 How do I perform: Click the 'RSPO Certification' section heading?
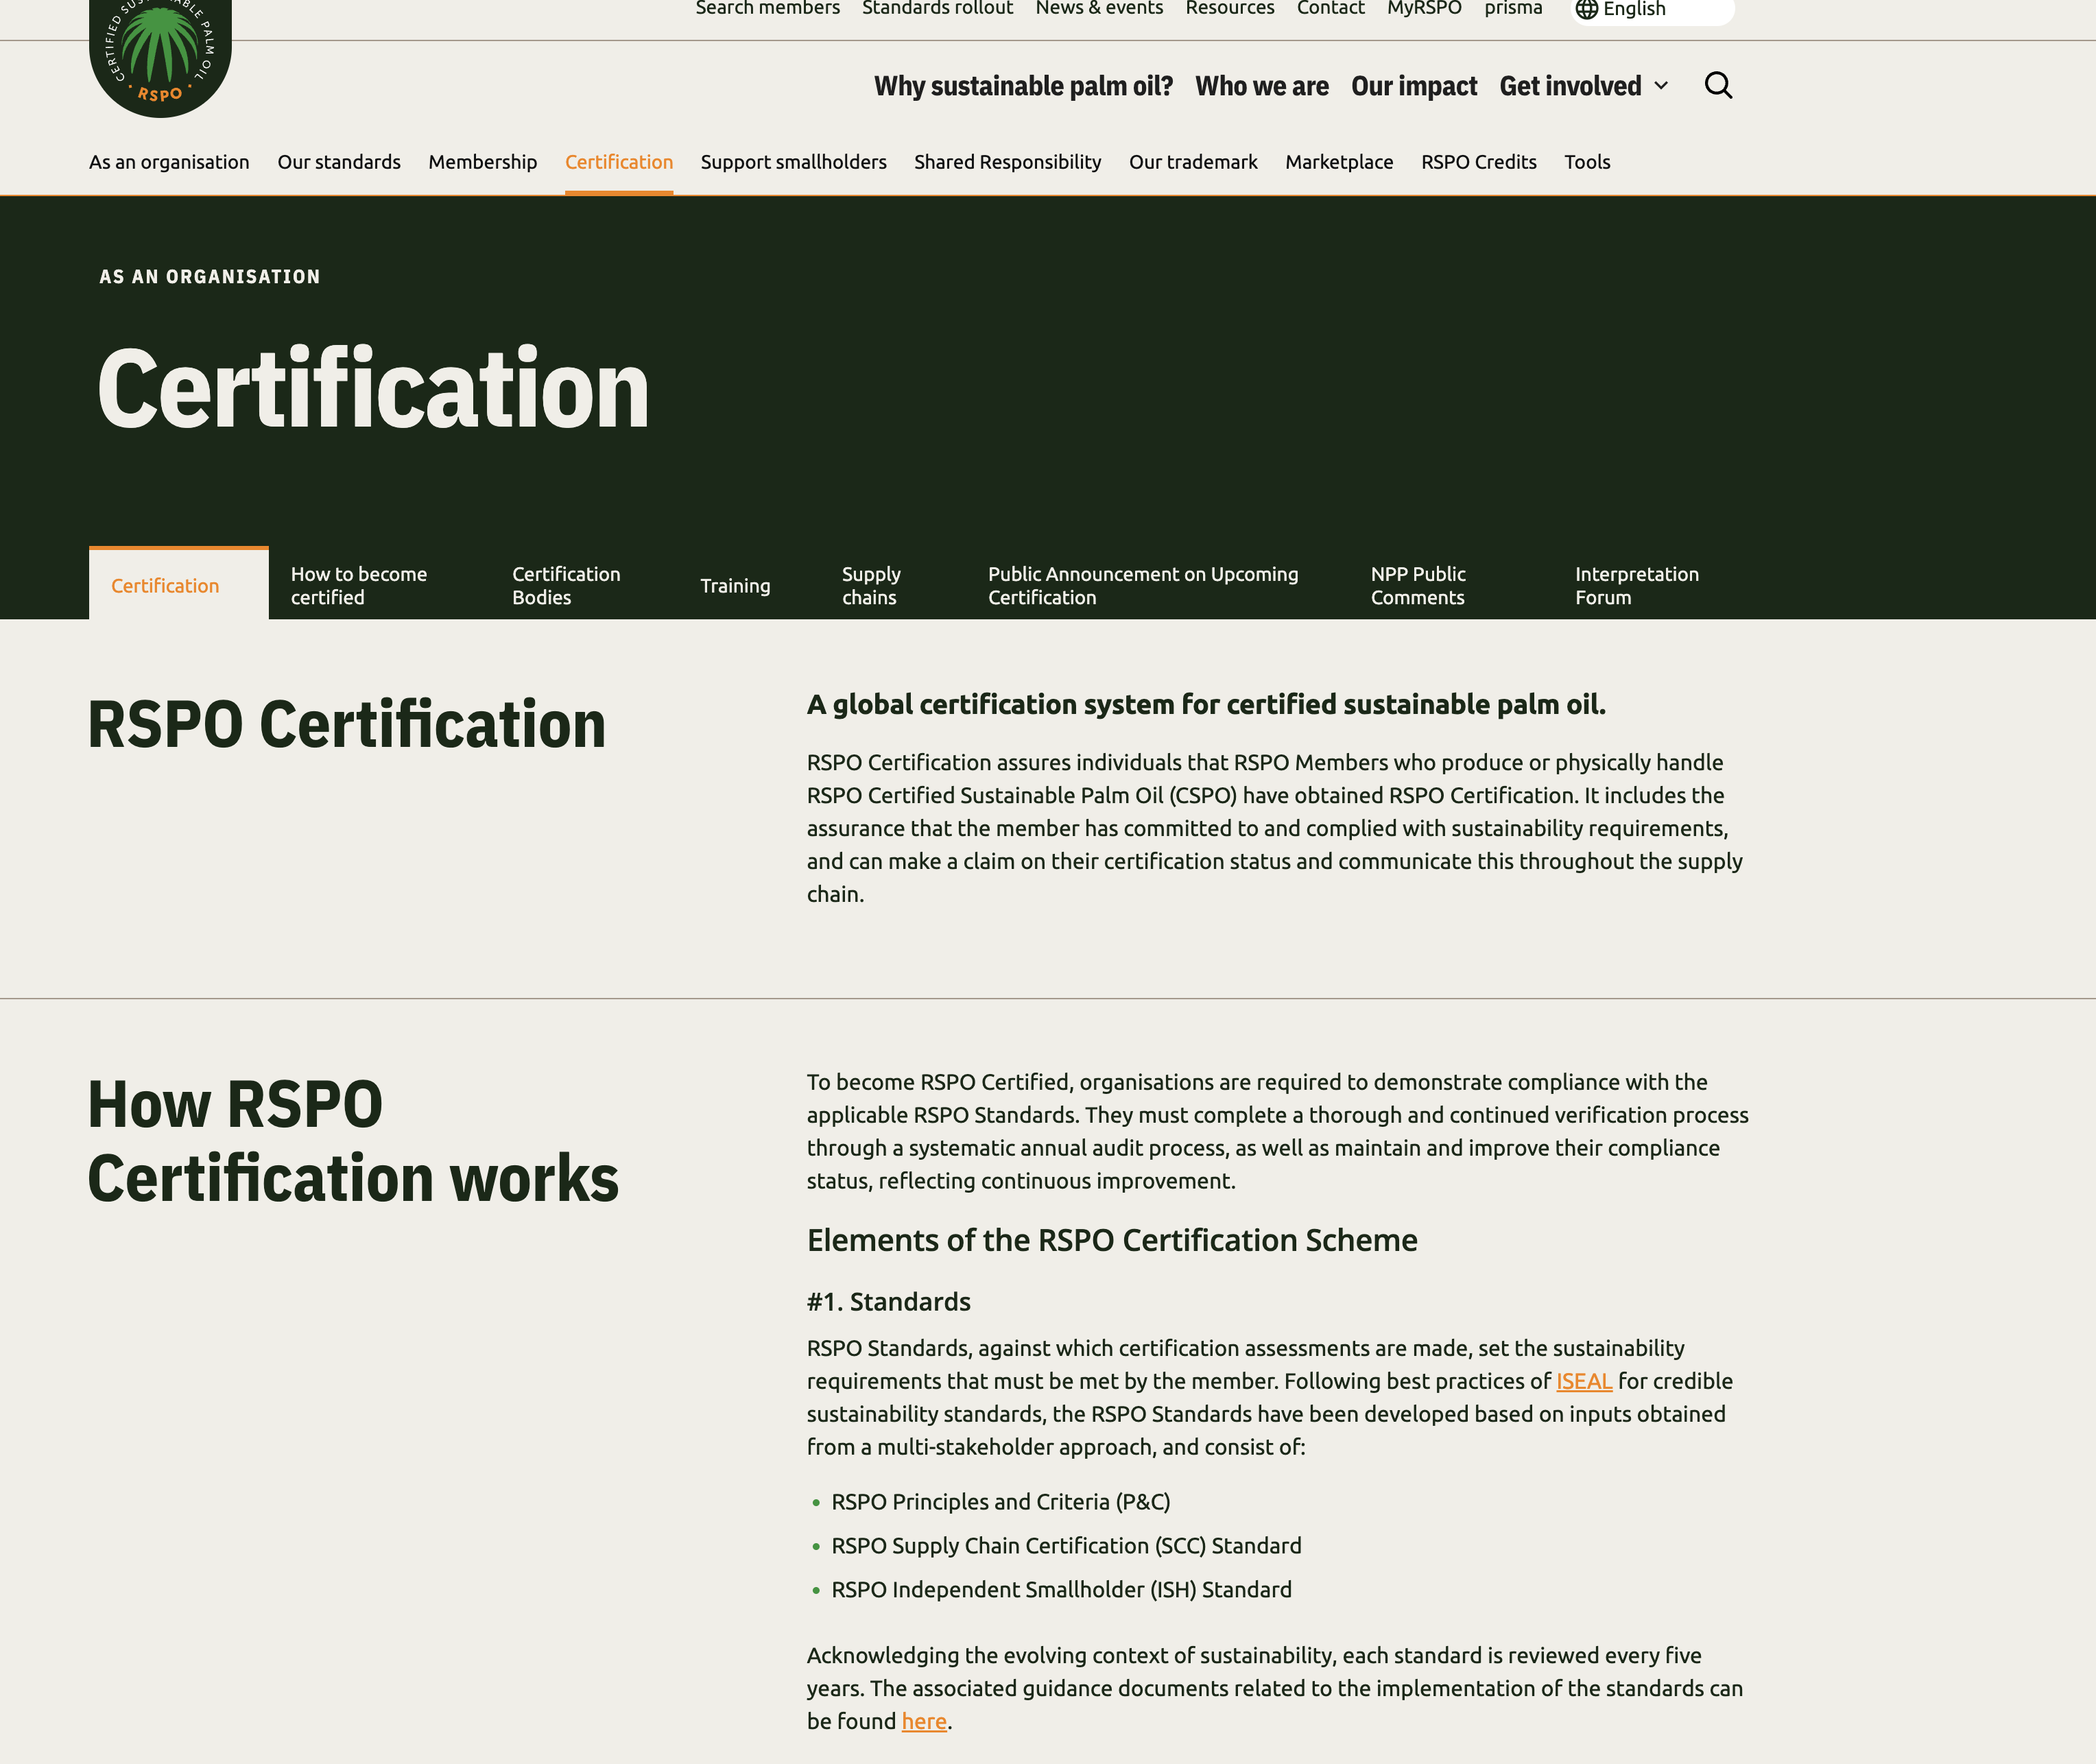pyautogui.click(x=347, y=724)
